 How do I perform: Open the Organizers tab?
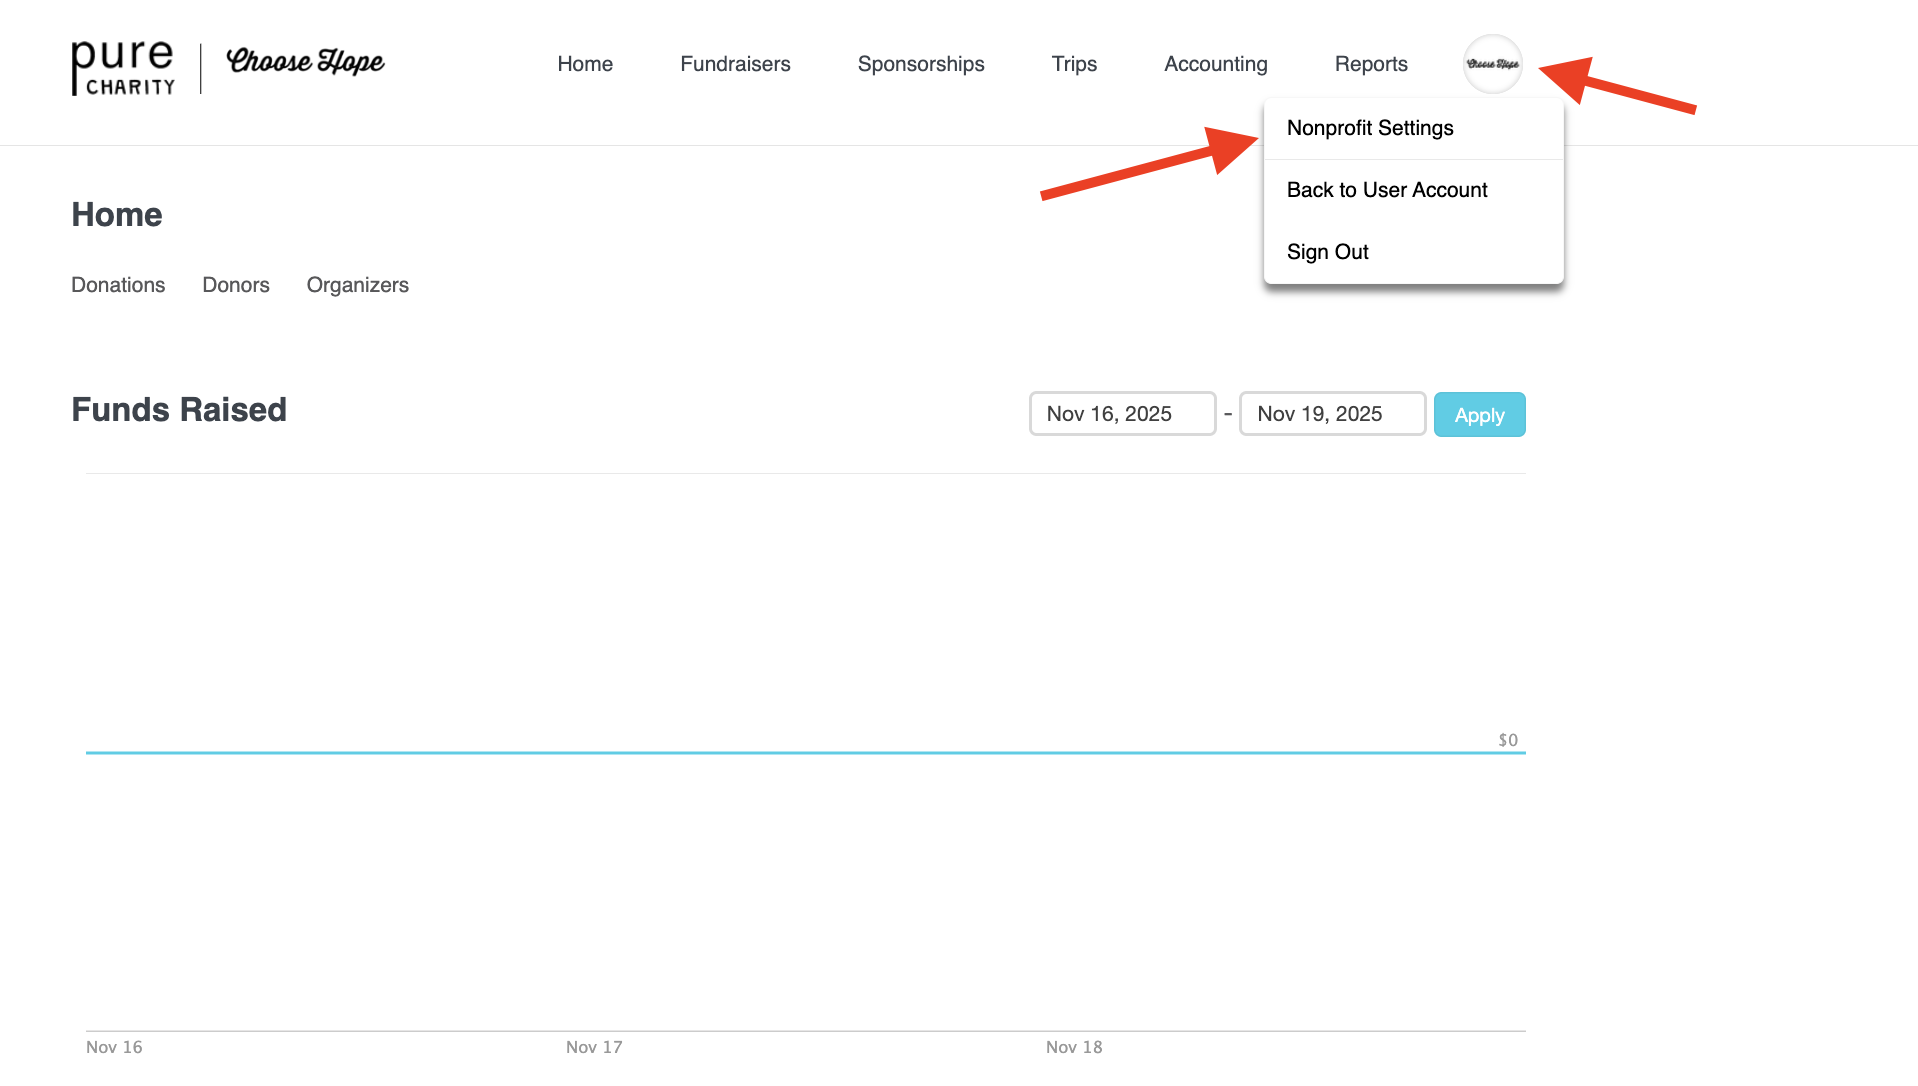coord(357,285)
